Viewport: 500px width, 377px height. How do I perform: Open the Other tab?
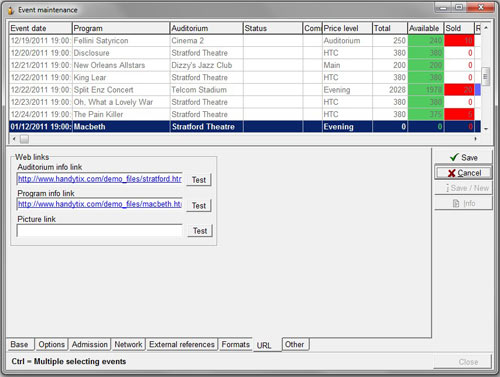[x=295, y=344]
